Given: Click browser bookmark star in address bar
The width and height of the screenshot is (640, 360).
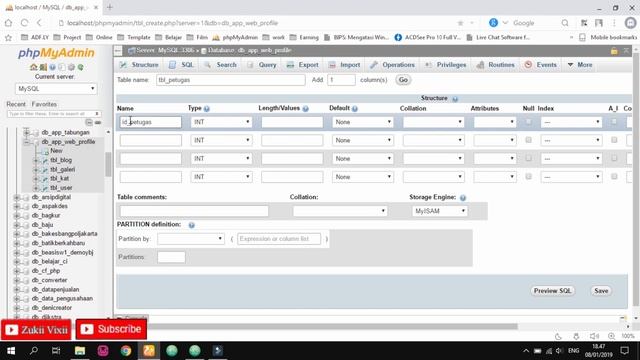Looking at the screenshot, I should [460, 23].
